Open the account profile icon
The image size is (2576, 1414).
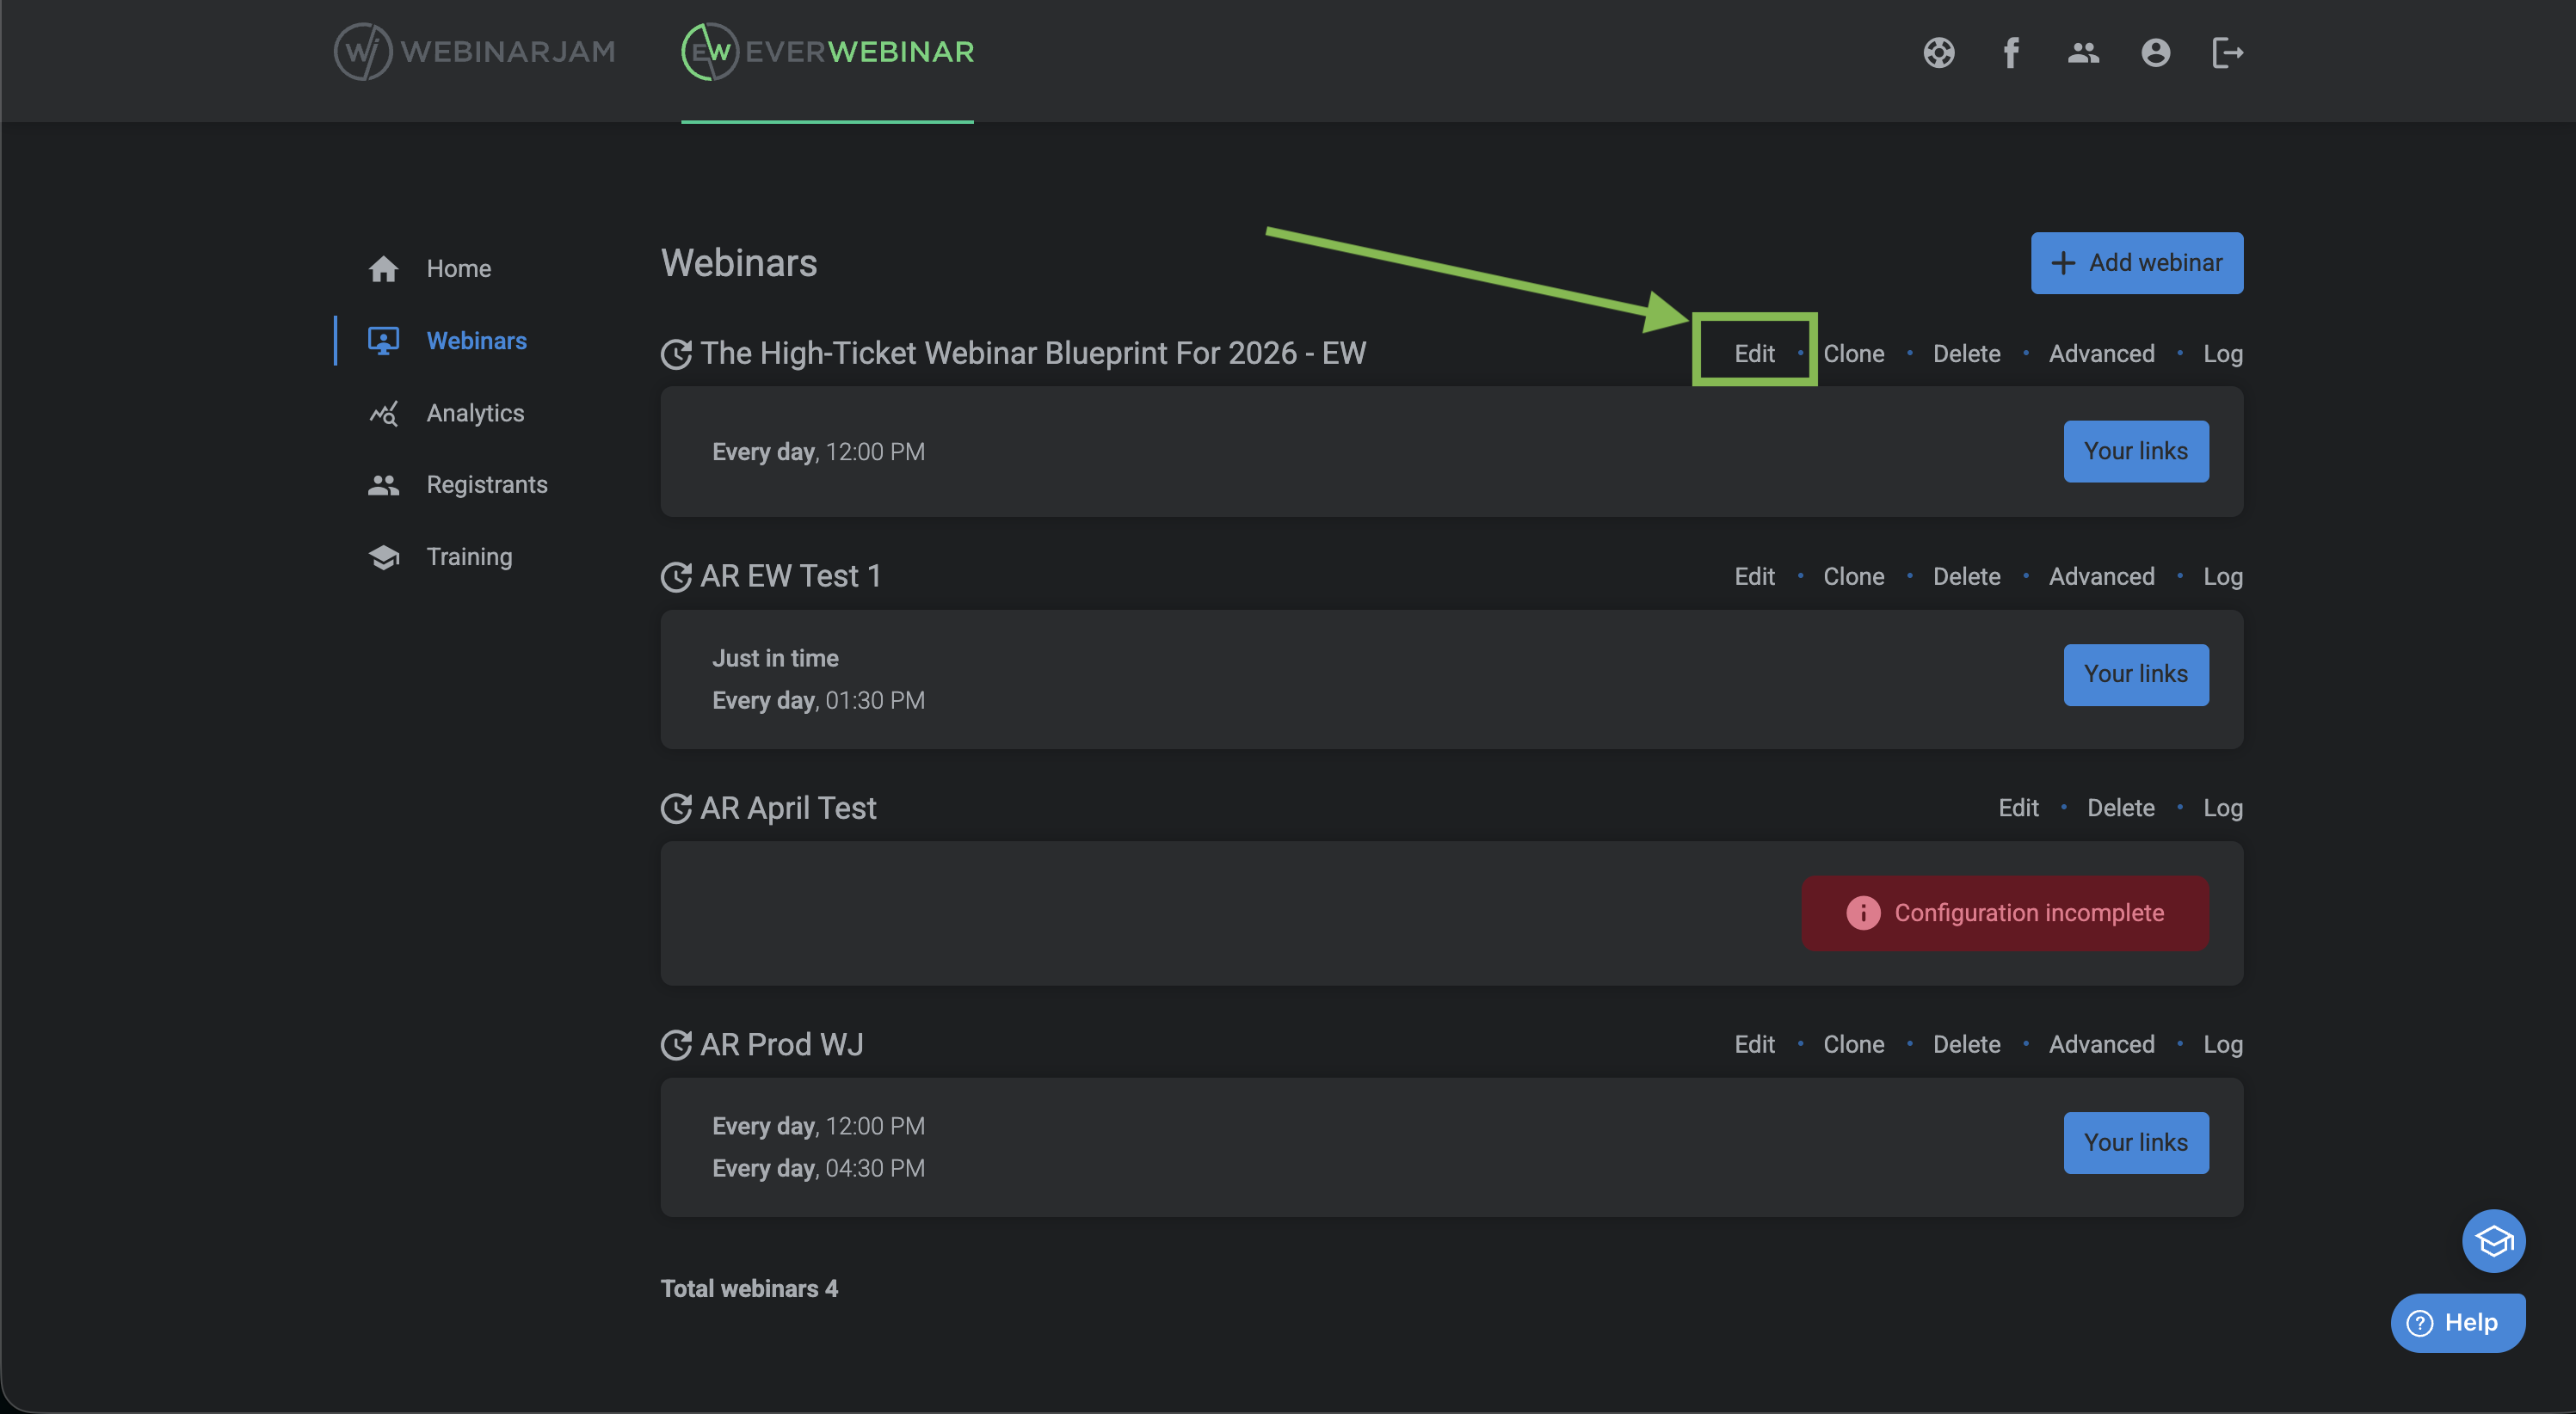2155,52
